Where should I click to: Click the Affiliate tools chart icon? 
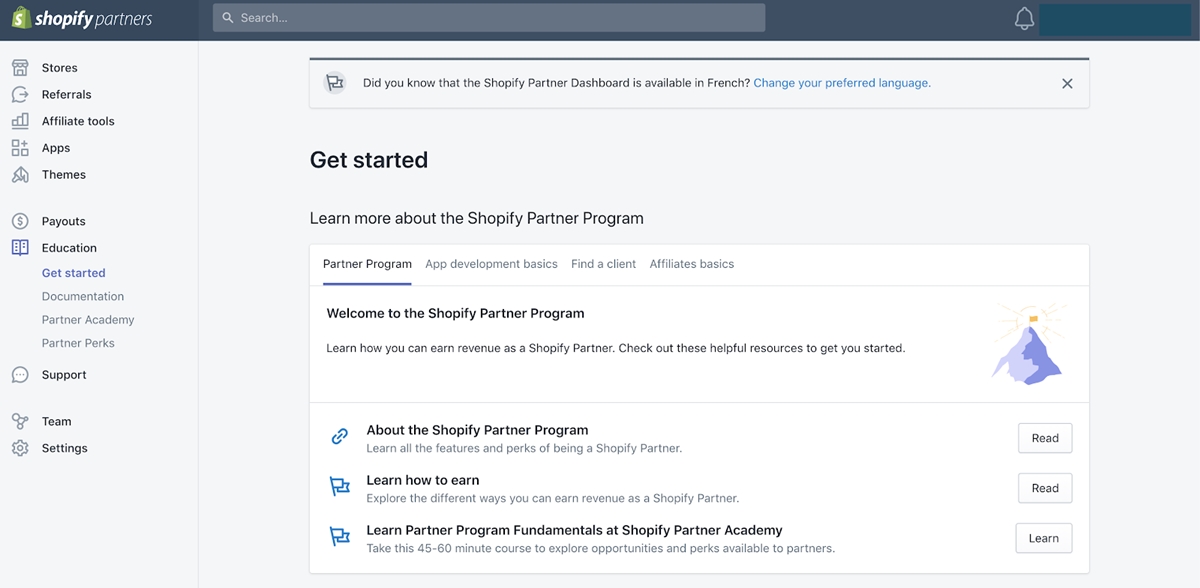pos(20,121)
